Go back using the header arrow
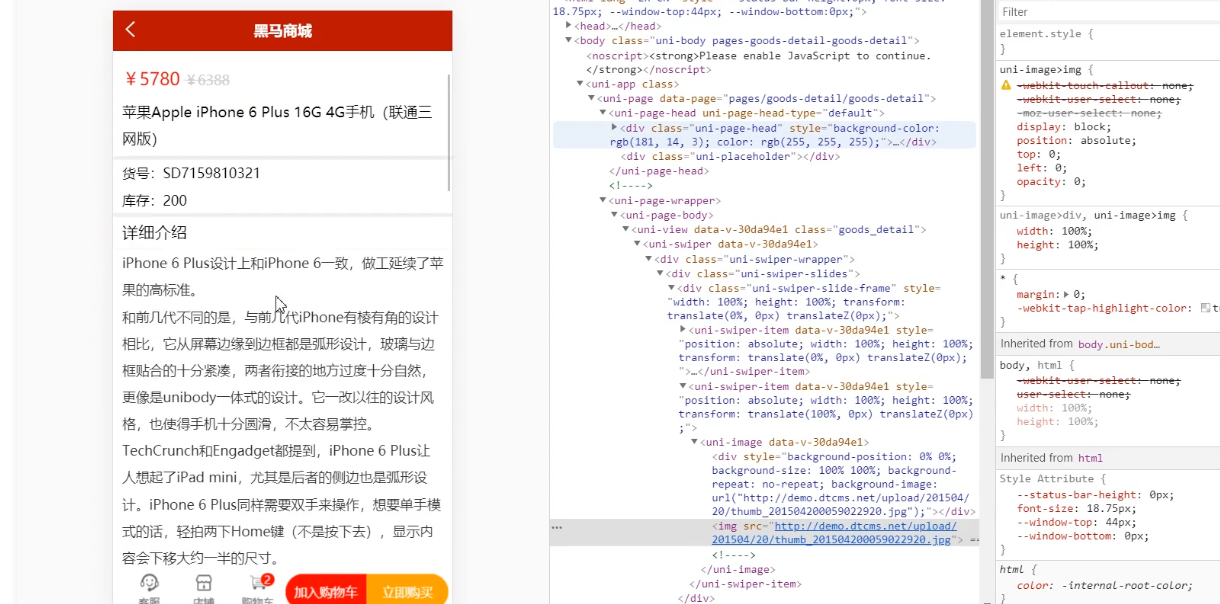The image size is (1220, 604). (x=131, y=30)
